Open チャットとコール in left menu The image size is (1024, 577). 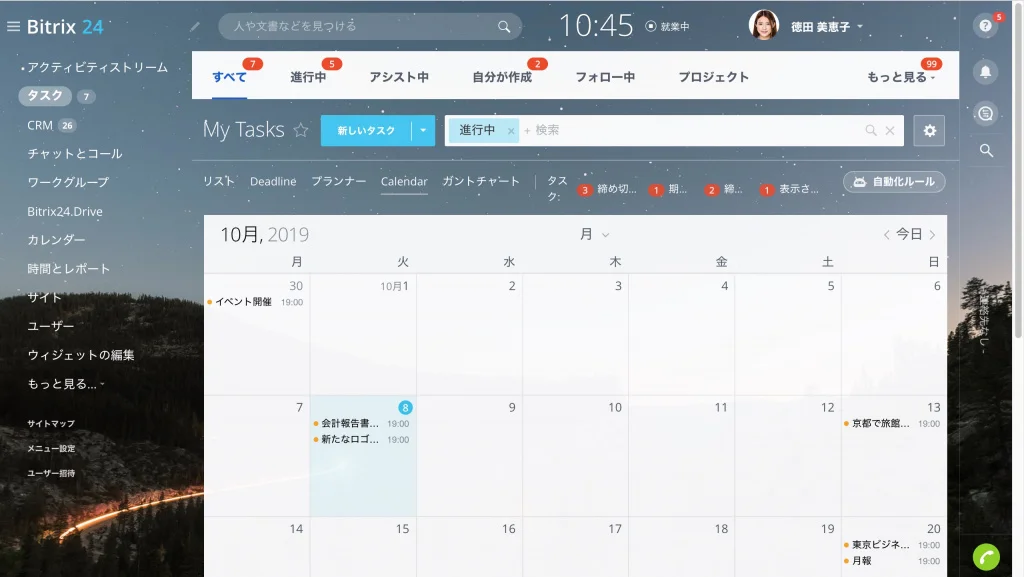pyautogui.click(x=74, y=153)
